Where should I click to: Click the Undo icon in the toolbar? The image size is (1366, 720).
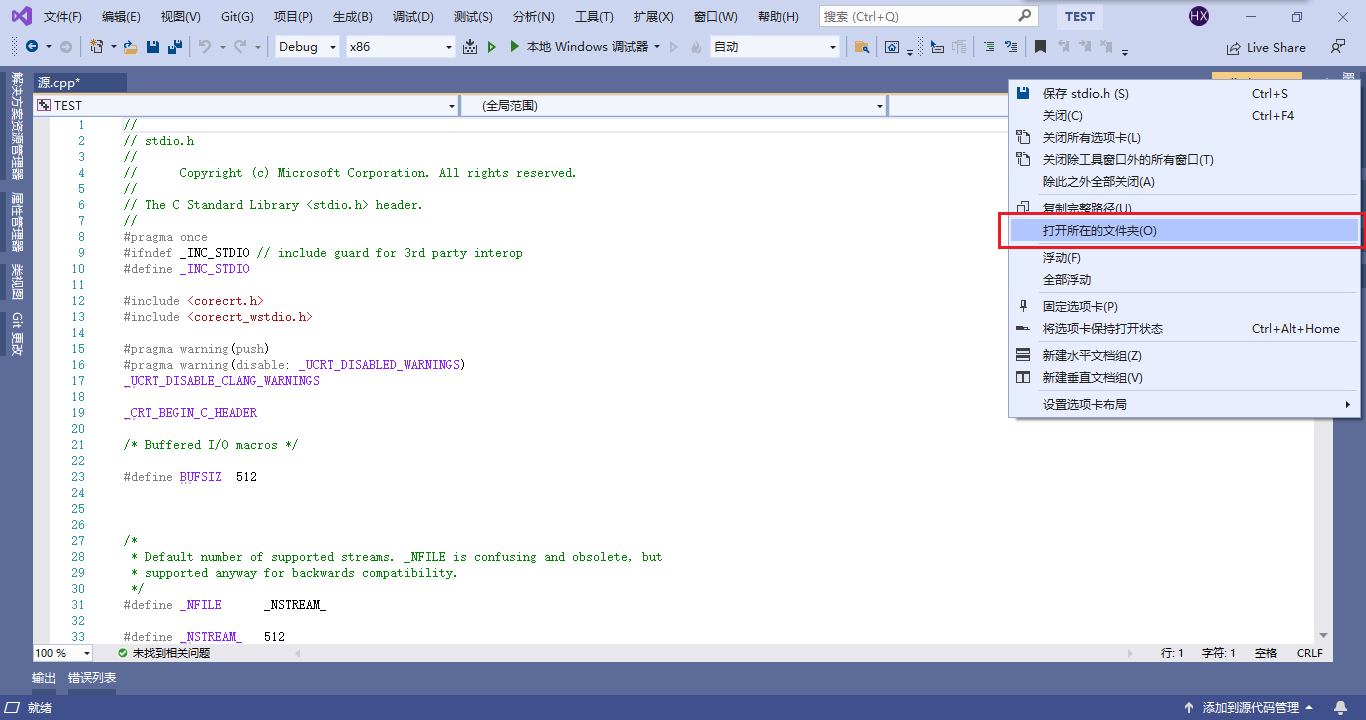click(207, 47)
